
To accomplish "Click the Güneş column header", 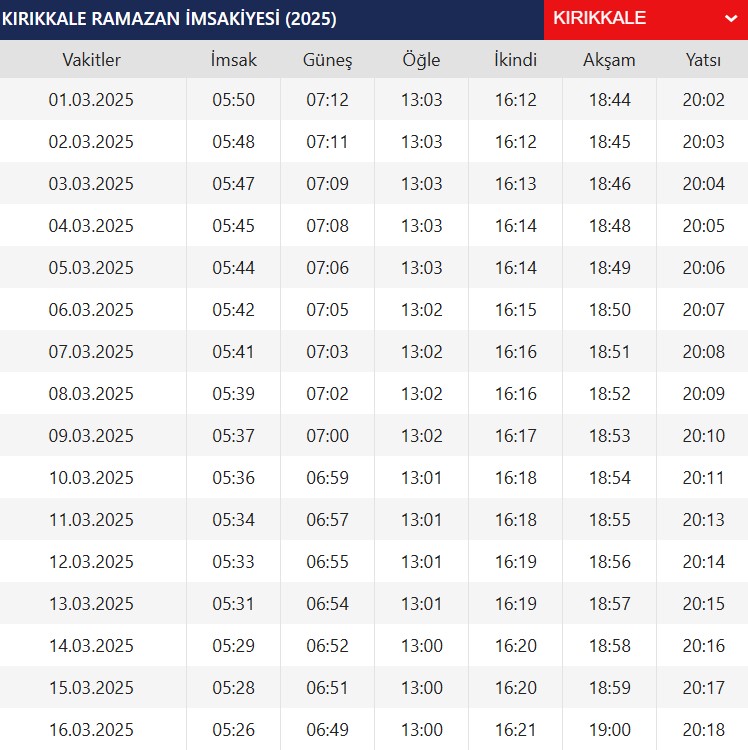I will coord(327,60).
